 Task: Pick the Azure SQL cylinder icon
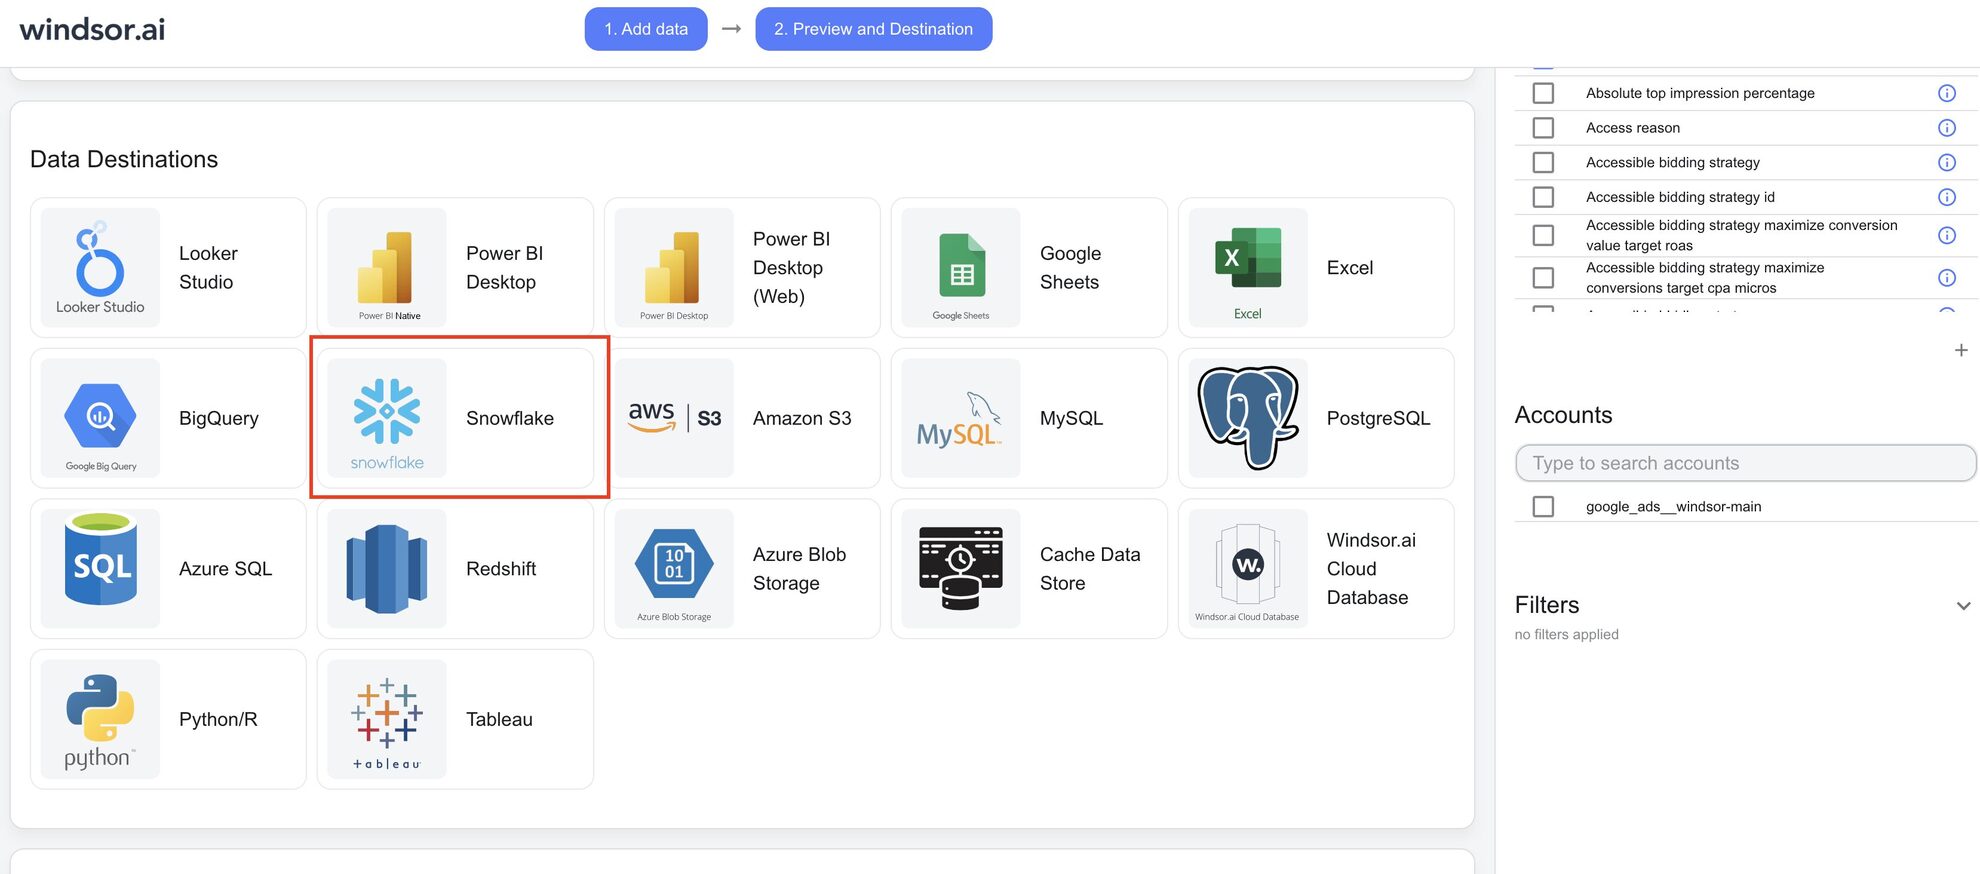[x=100, y=568]
